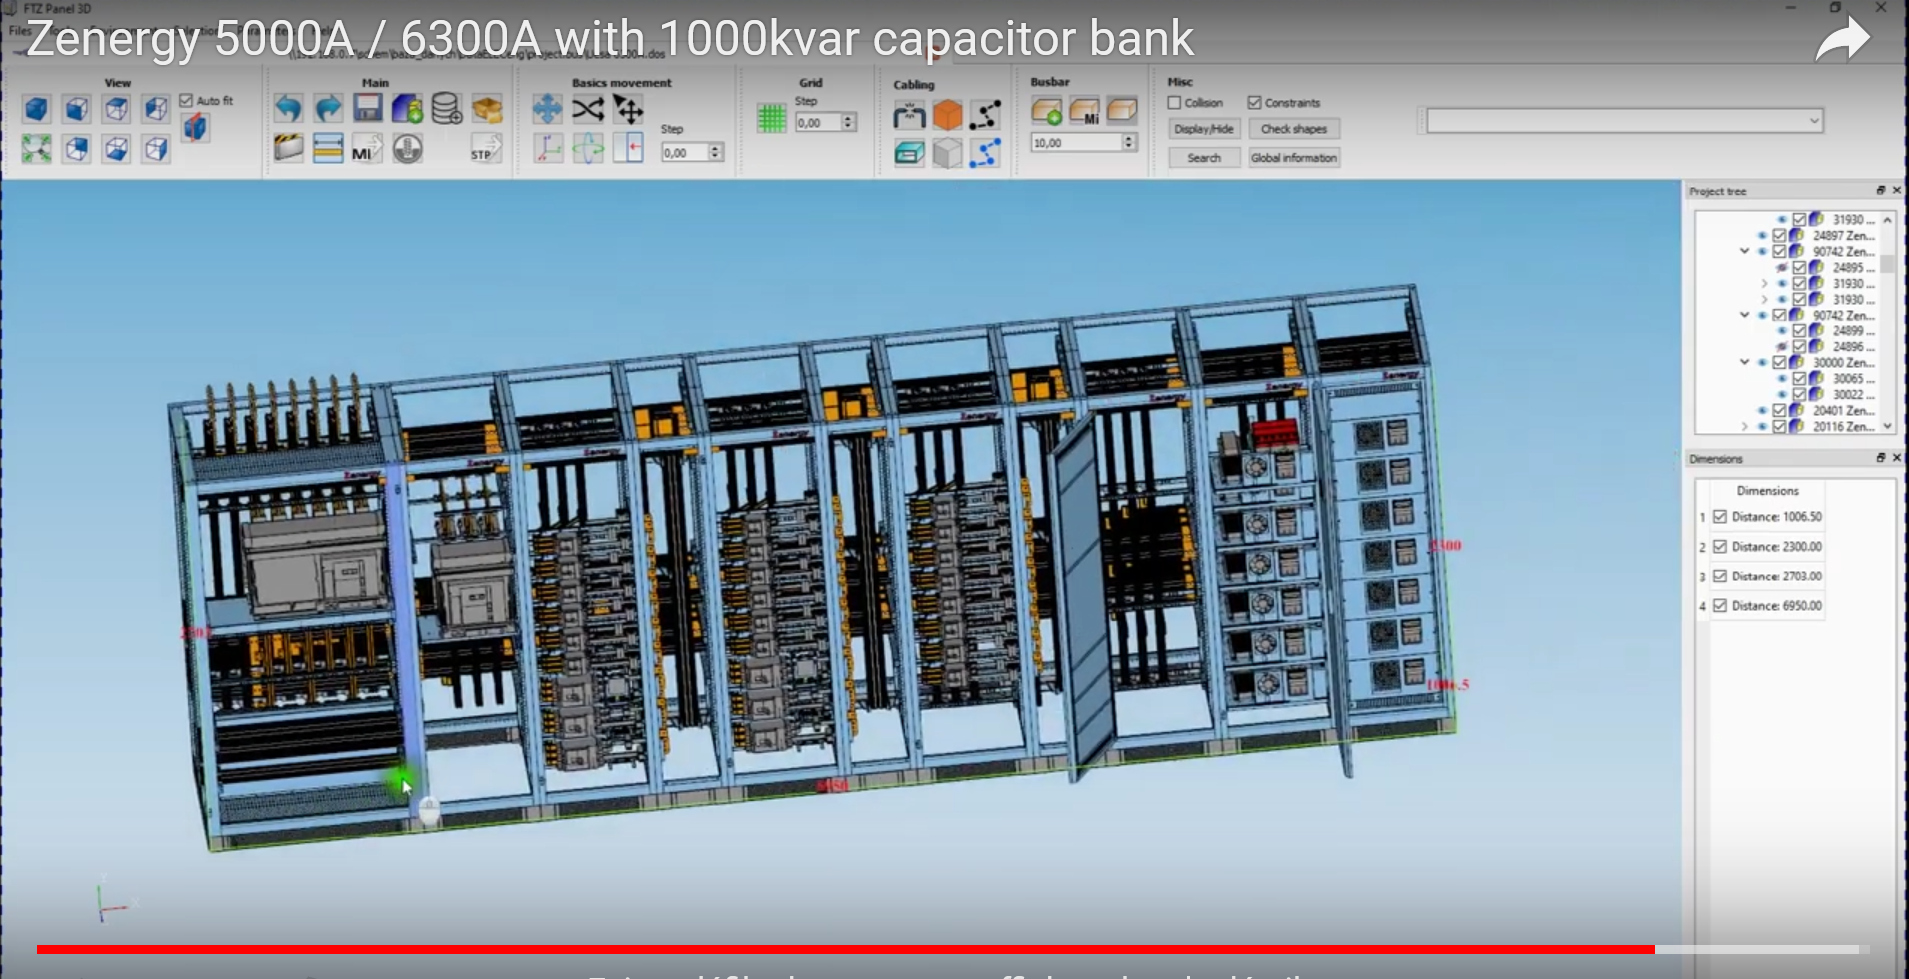Viewport: 1909px width, 979px height.
Task: Click the add busbar icon with green plus
Action: coord(1047,110)
